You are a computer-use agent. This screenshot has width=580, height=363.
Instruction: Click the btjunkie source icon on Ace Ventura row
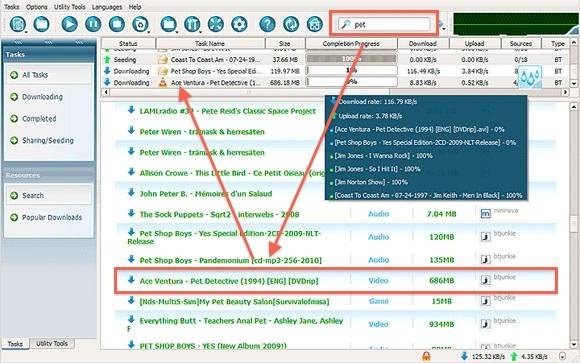point(486,280)
